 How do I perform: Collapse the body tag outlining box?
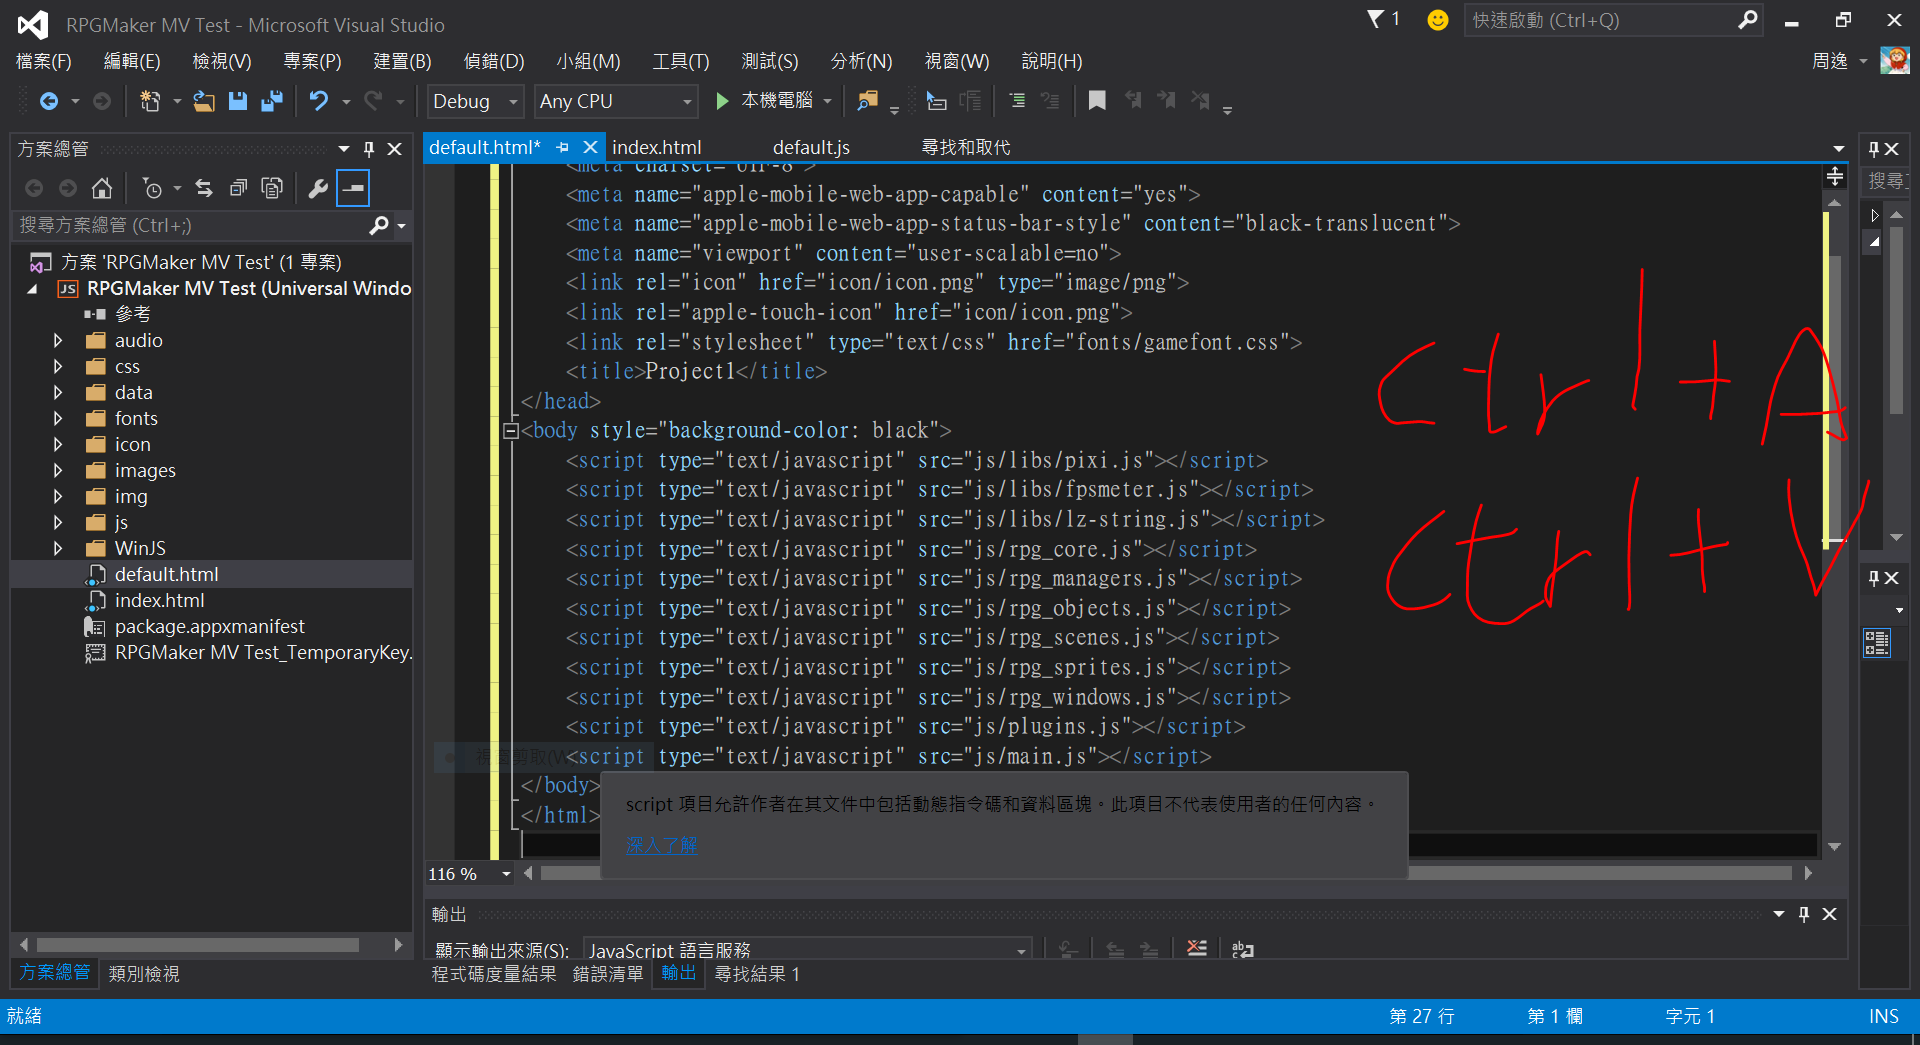tap(511, 431)
